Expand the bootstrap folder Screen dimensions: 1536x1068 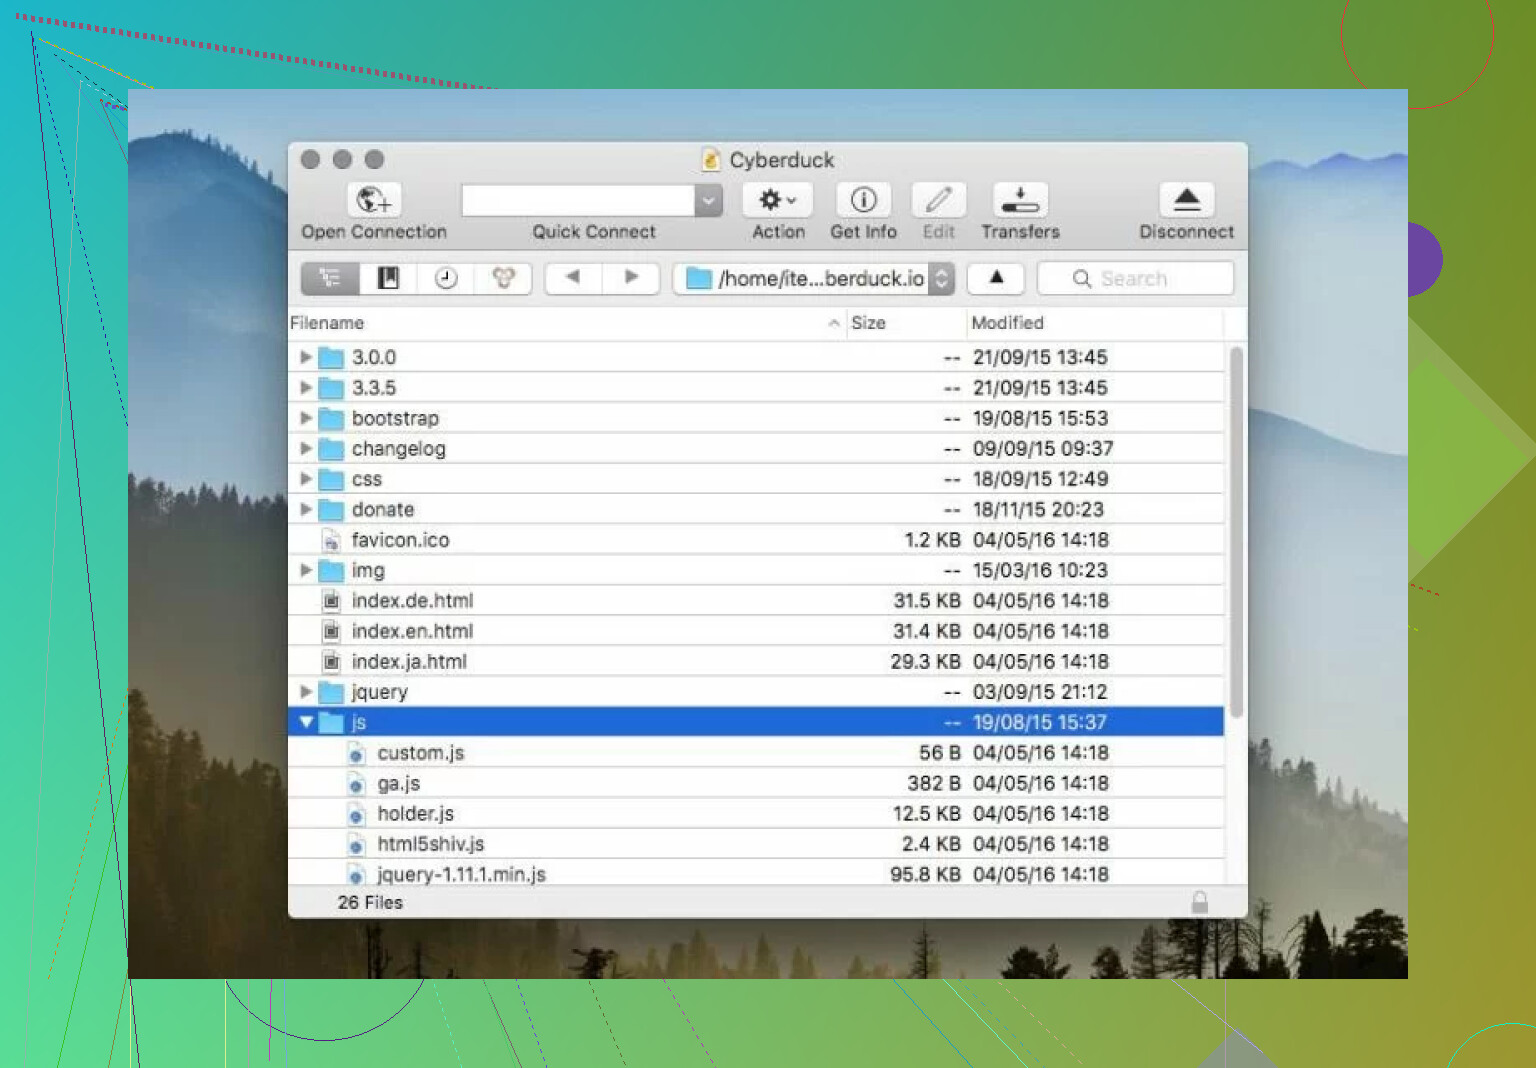coord(306,418)
